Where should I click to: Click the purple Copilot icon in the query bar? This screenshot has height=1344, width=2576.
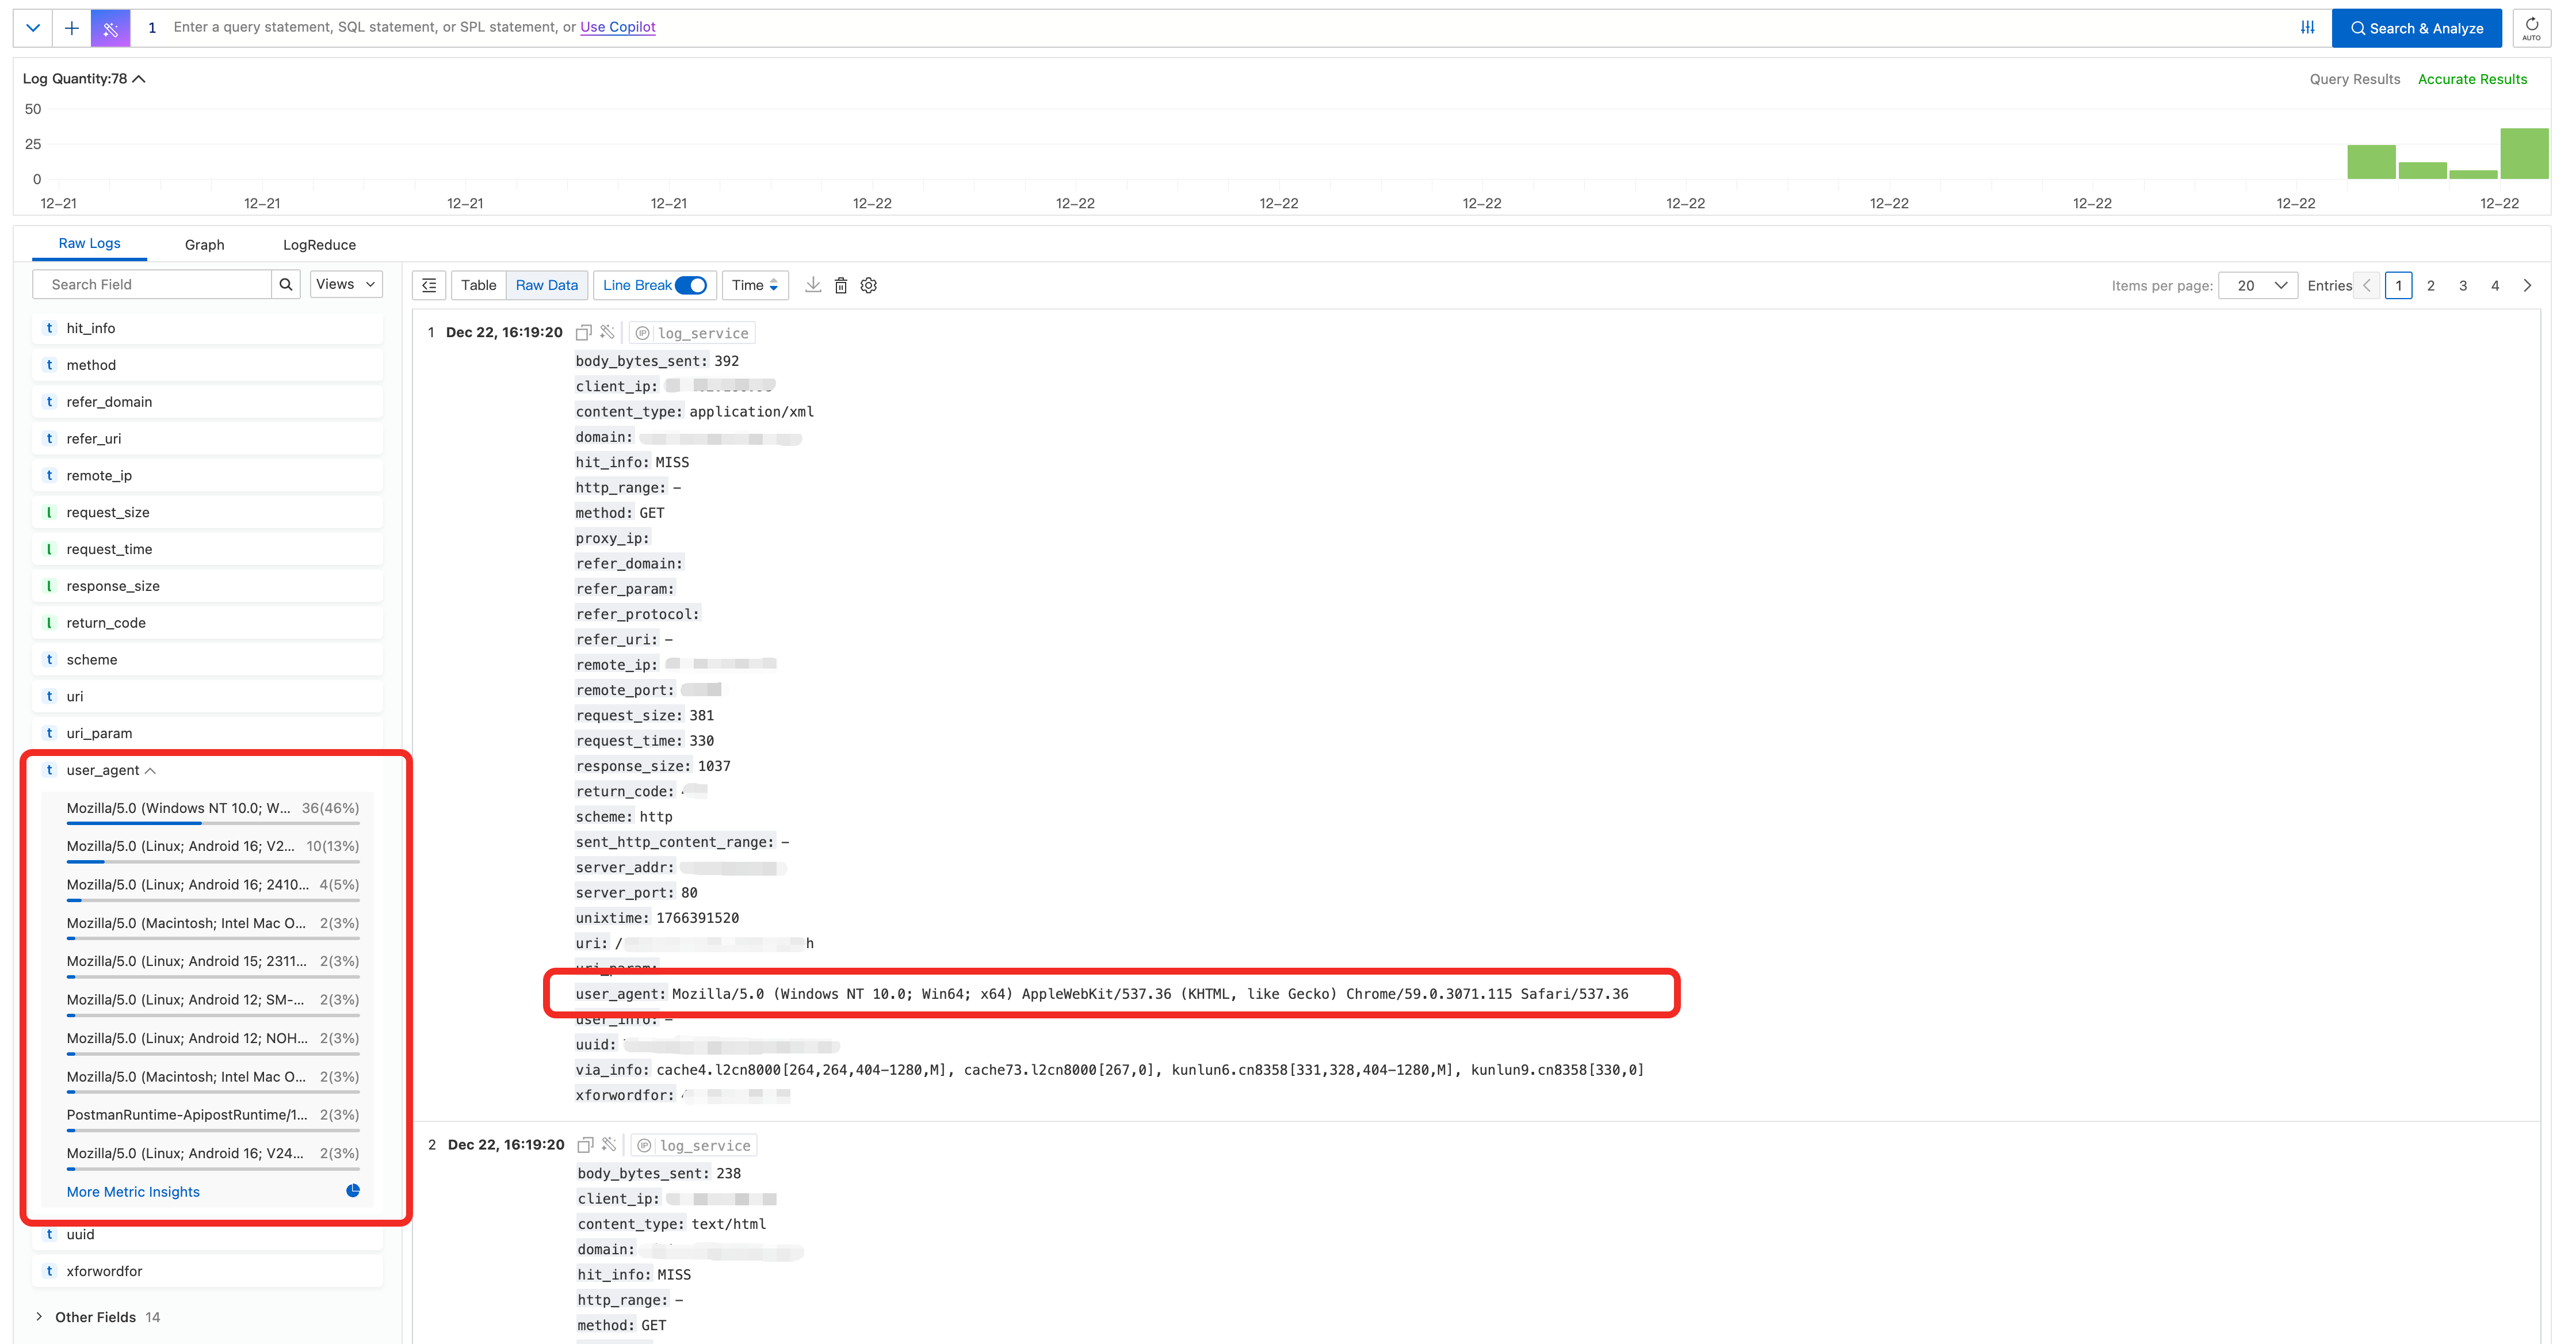110,27
